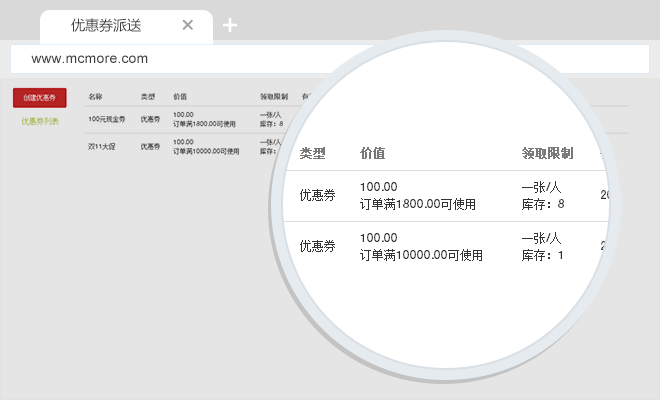660x400 pixels.
Task: Open a new tab with the plus icon
Action: (x=230, y=26)
